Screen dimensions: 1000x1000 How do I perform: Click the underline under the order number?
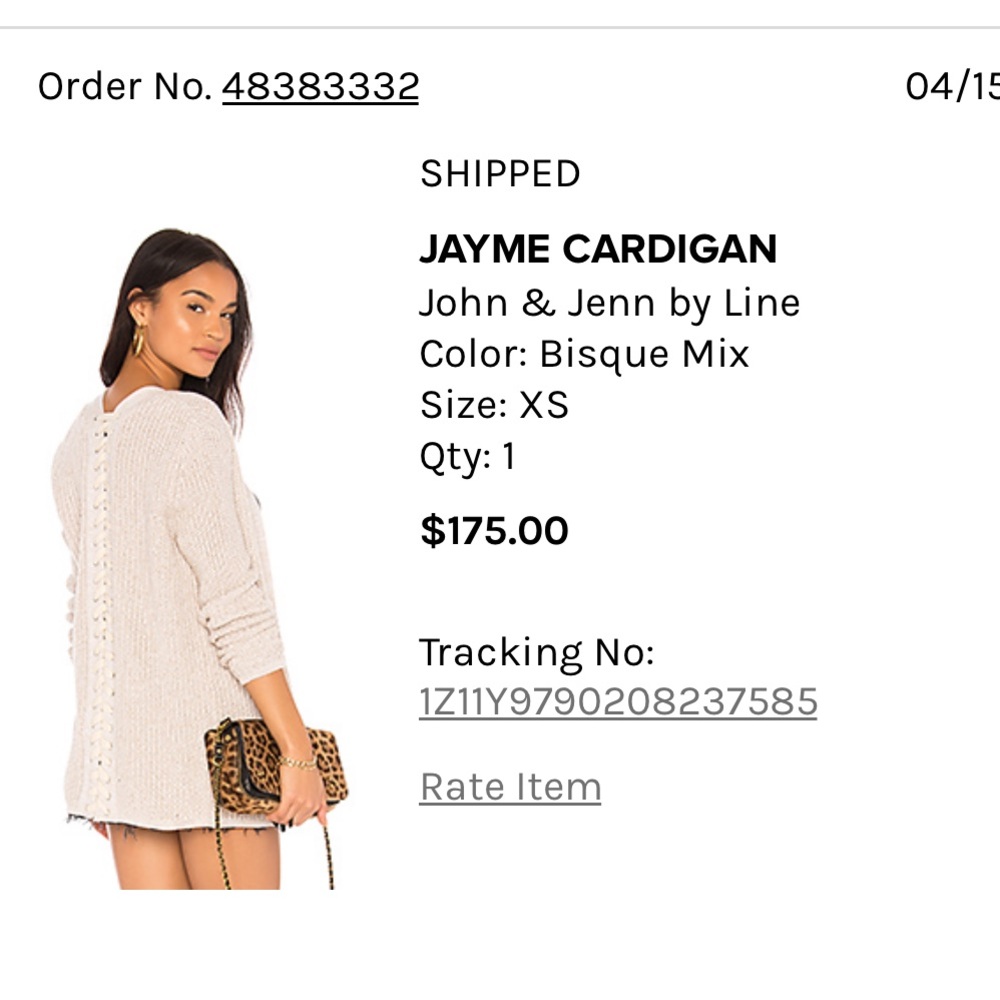pos(320,106)
